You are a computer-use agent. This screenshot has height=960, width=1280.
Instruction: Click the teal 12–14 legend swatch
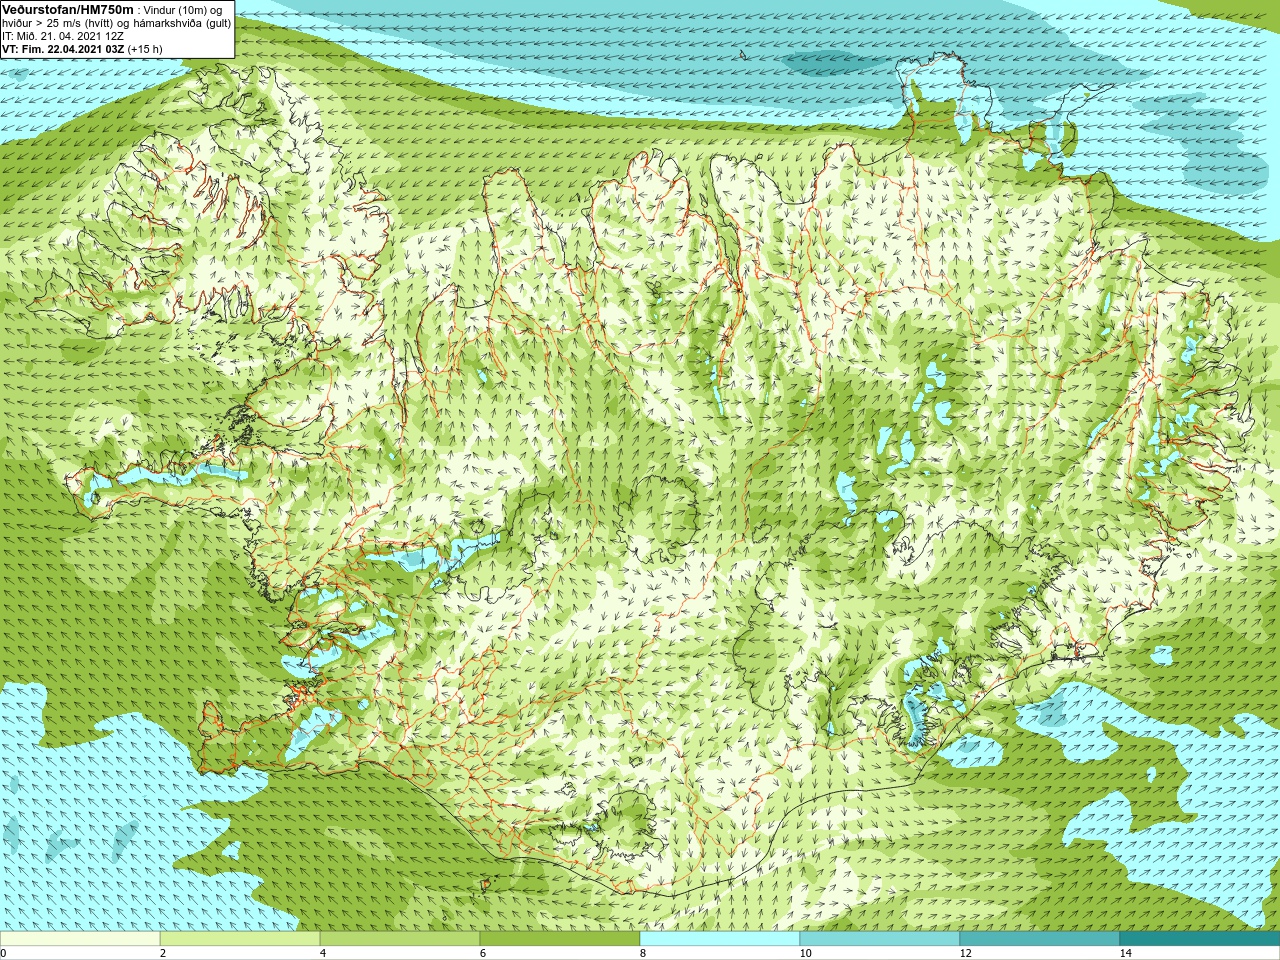(1040, 939)
